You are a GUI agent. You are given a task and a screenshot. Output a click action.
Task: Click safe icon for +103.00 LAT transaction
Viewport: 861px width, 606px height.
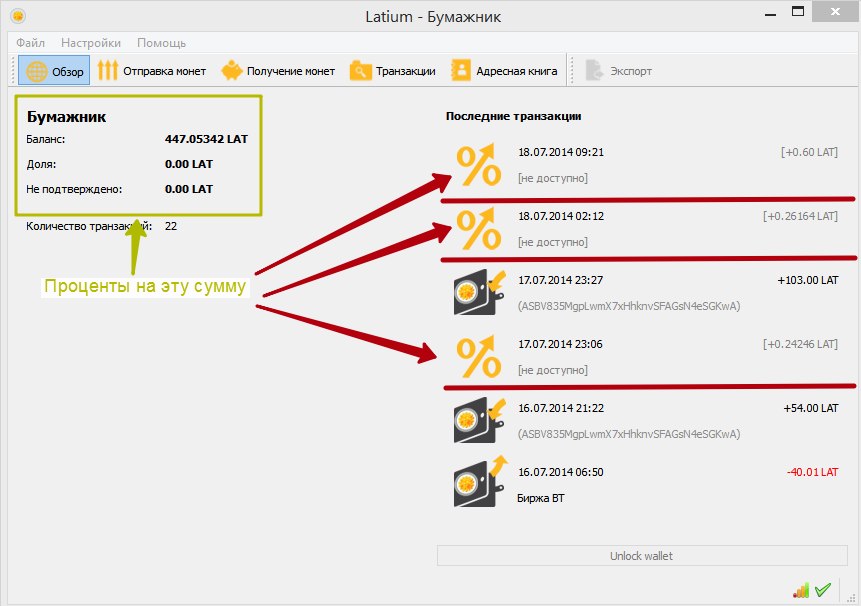tap(479, 292)
